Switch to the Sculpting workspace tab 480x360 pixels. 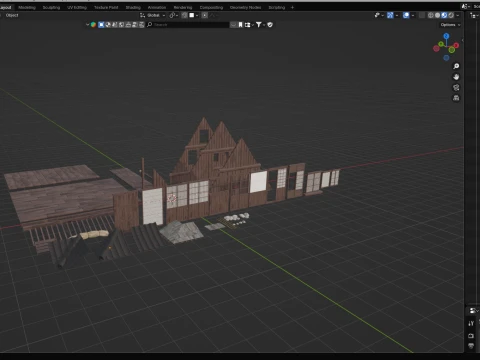(51, 7)
